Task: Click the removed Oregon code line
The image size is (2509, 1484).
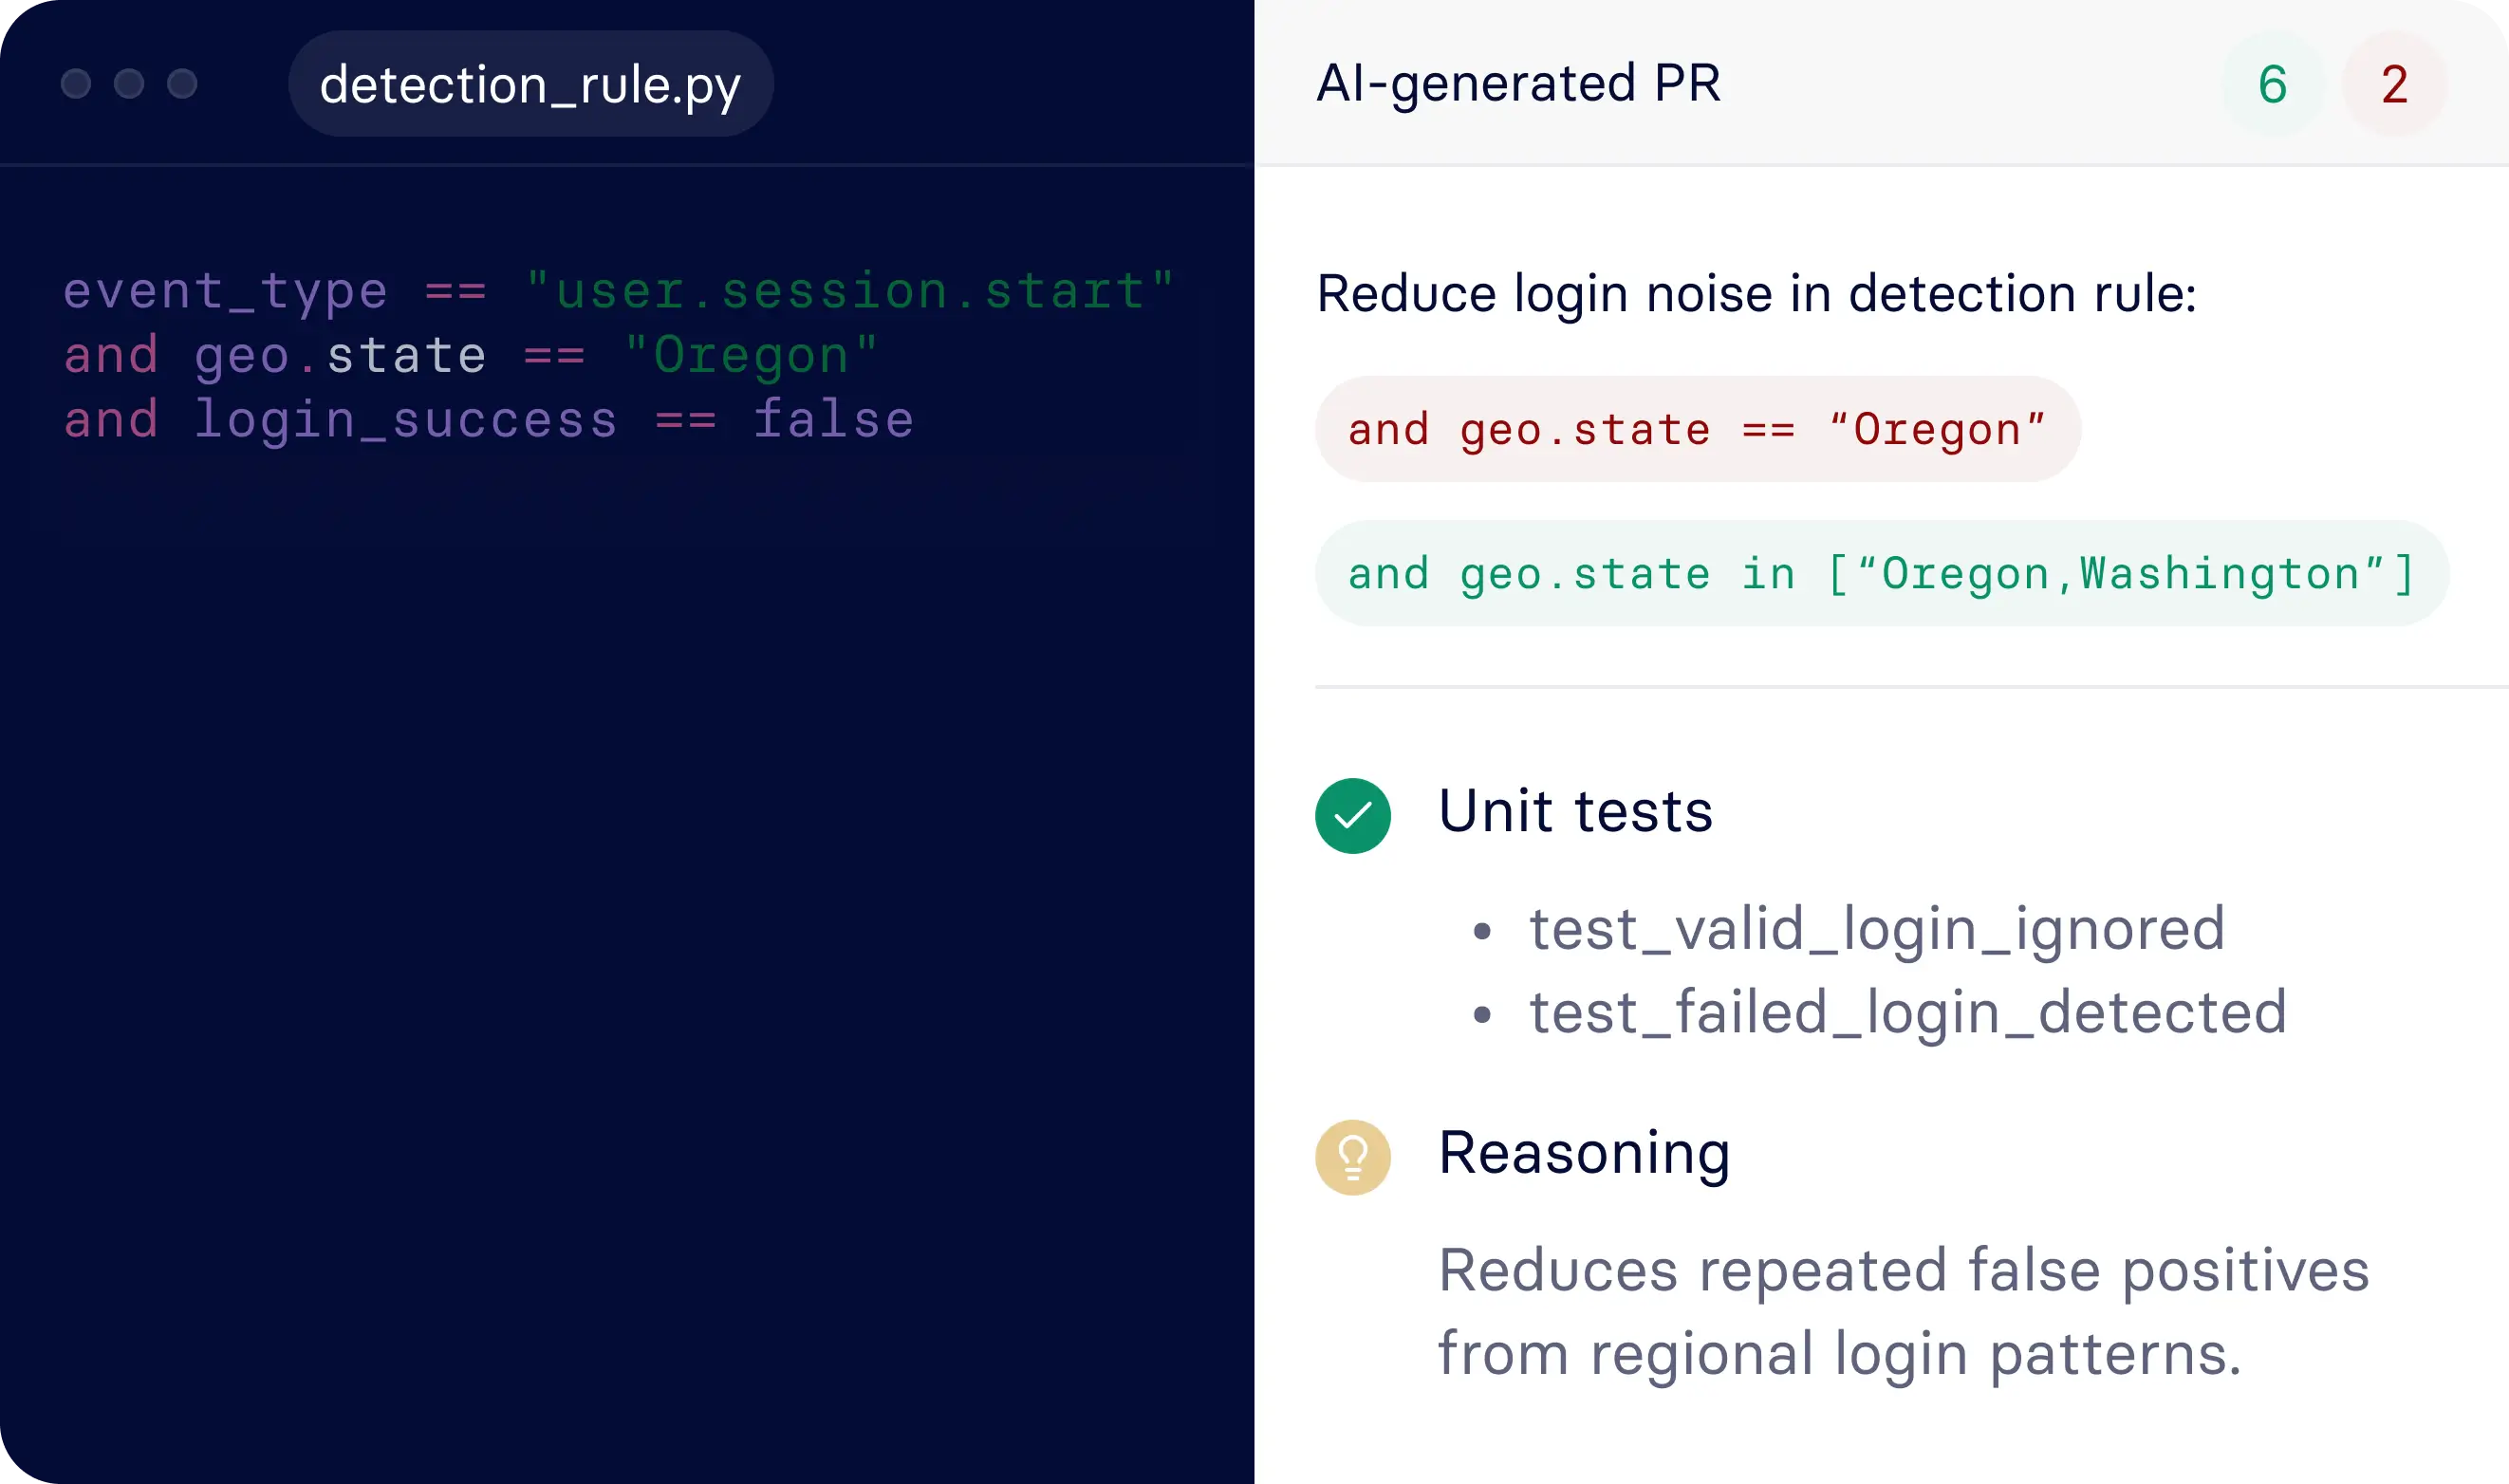Action: 1697,429
